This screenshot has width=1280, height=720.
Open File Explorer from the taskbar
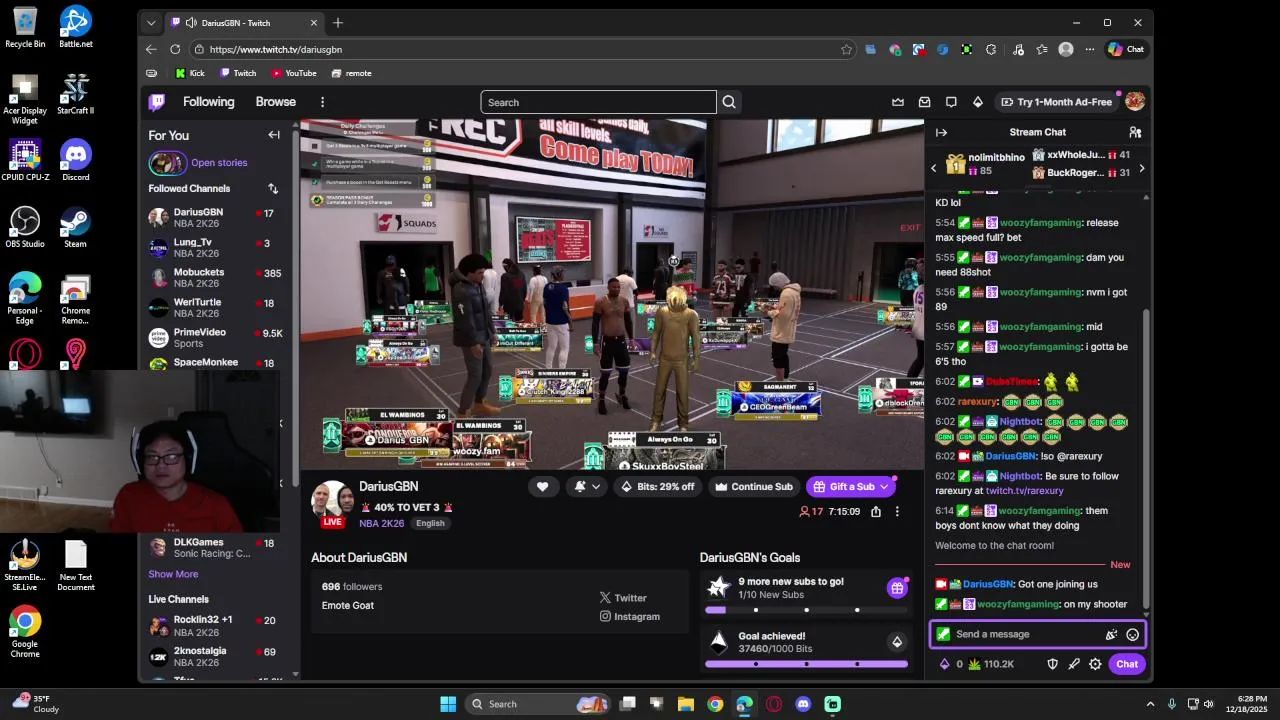[x=686, y=704]
